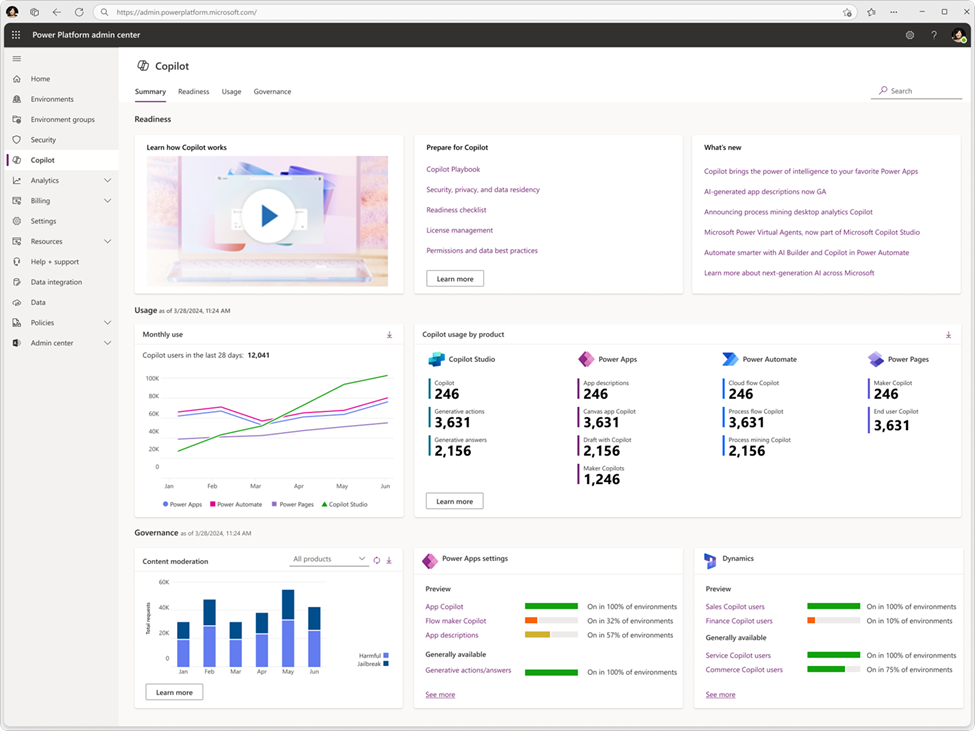Open the Microsoft app launcher grid
975x731 pixels.
click(x=15, y=34)
